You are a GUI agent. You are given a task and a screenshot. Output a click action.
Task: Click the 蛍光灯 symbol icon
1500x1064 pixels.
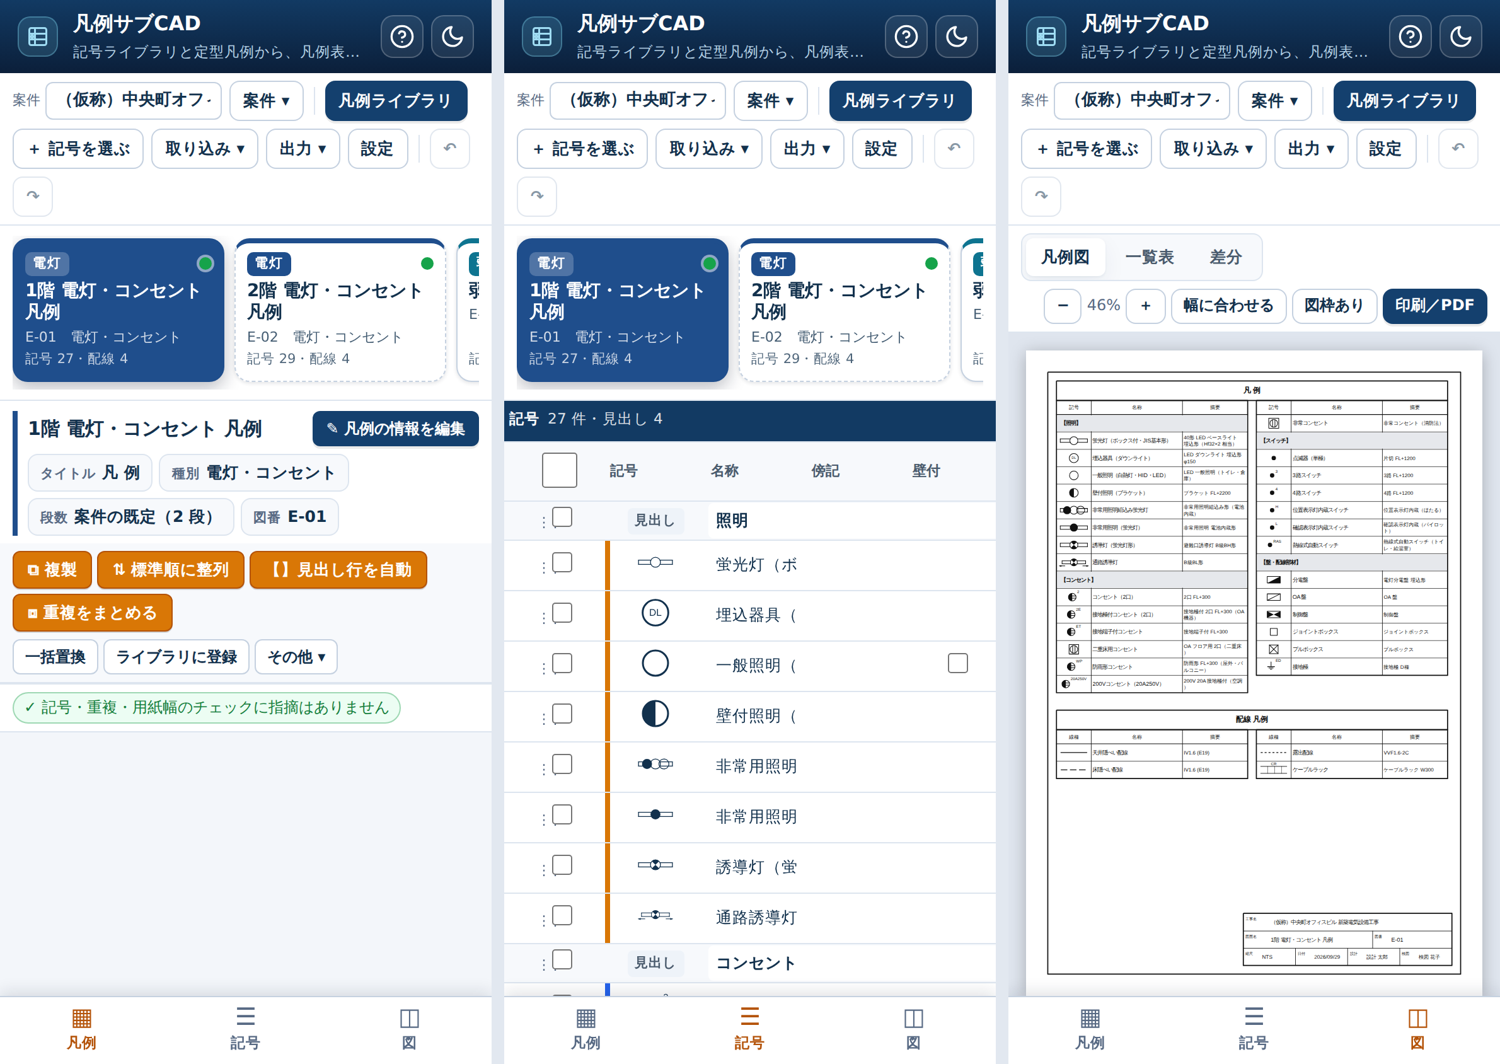(655, 563)
